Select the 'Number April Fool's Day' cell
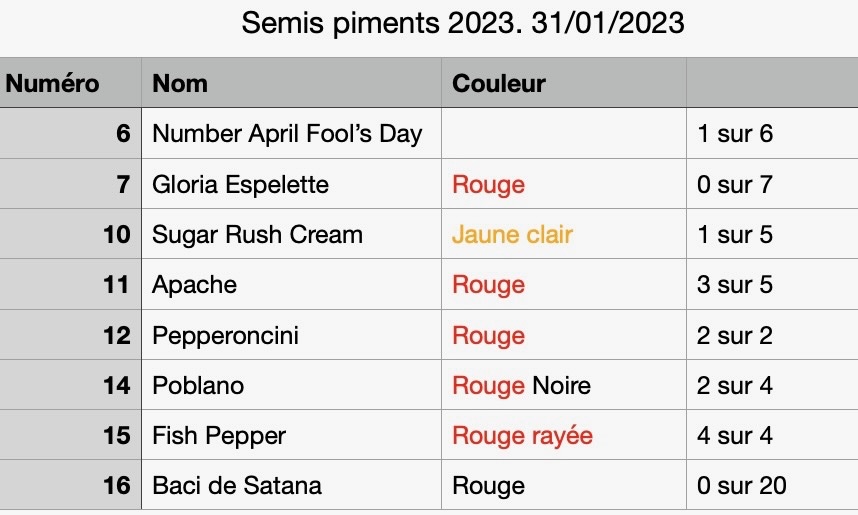858x515 pixels. click(291, 134)
